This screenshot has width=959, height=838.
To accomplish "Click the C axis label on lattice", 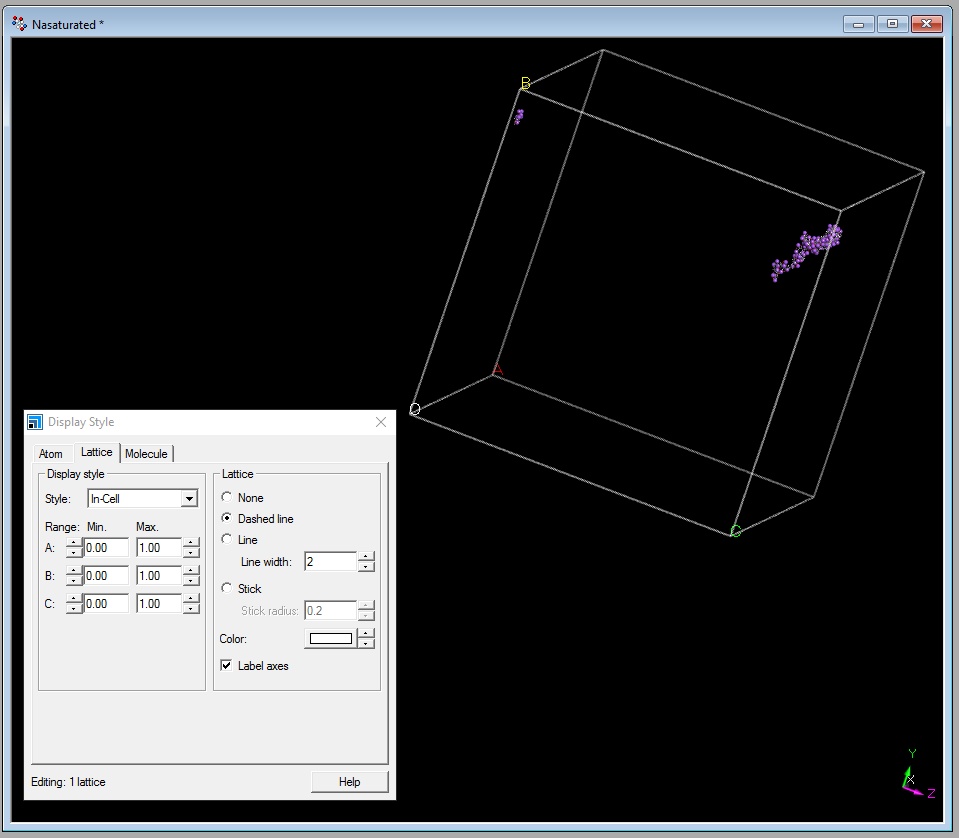I will 736,531.
